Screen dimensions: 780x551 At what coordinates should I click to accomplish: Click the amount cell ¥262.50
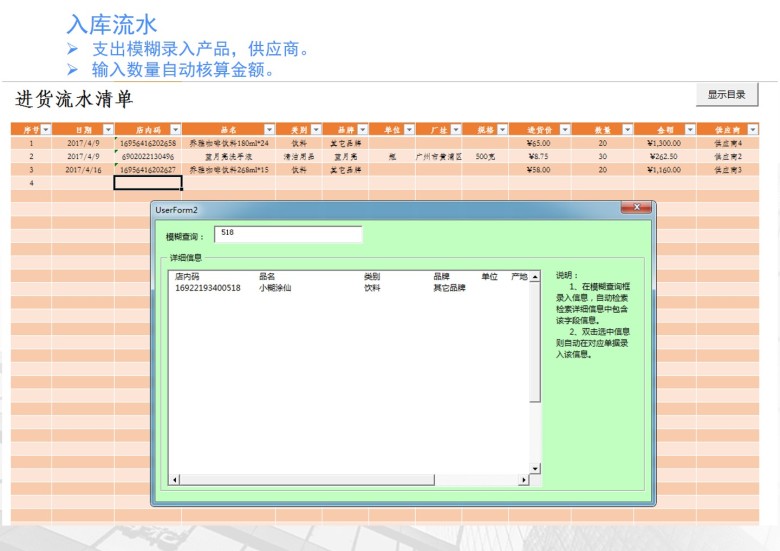(665, 157)
